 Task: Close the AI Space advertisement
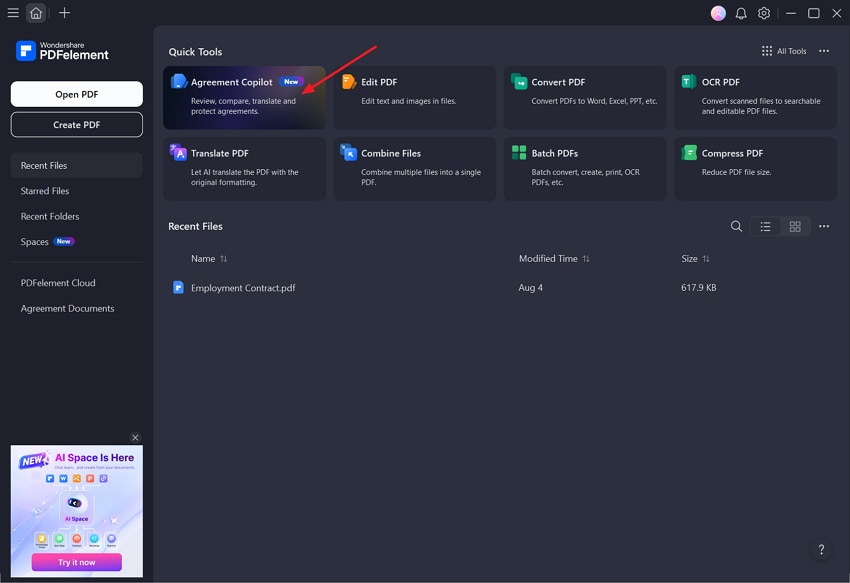click(x=135, y=437)
